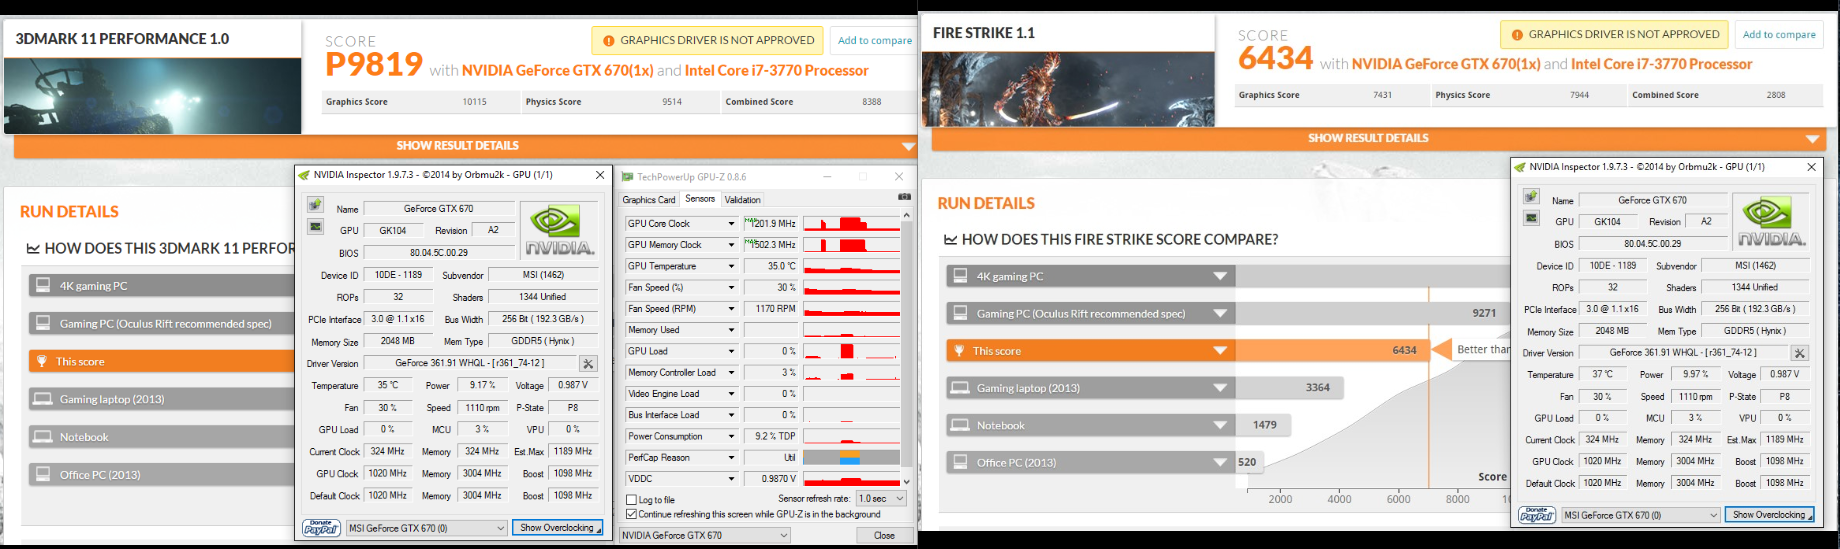This screenshot has width=1840, height=549.
Task: Click the Notebook icon in Fire Strike list
Action: pyautogui.click(x=959, y=425)
